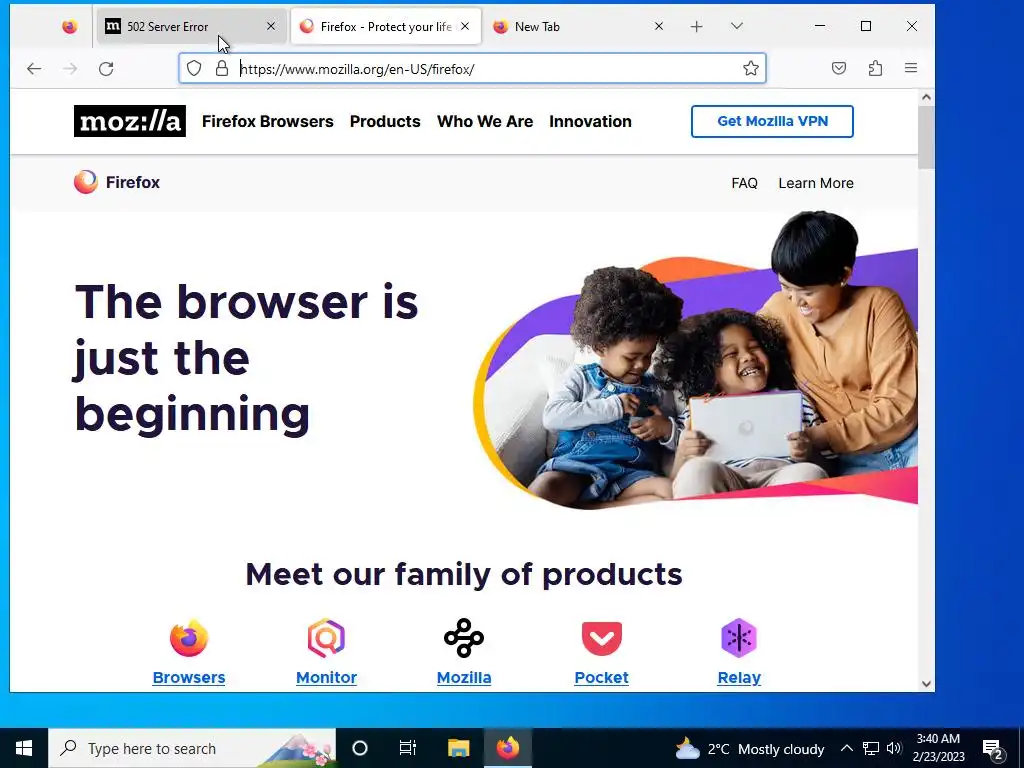Show hidden system tray icons

[846, 748]
